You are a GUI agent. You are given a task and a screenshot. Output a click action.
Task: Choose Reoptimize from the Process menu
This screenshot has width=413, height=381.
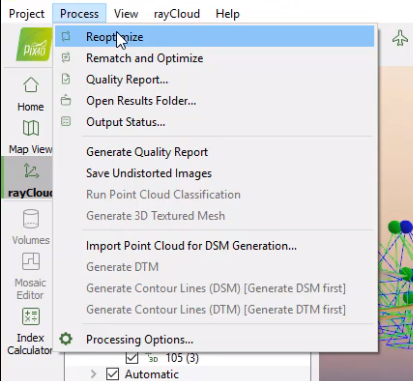point(215,37)
